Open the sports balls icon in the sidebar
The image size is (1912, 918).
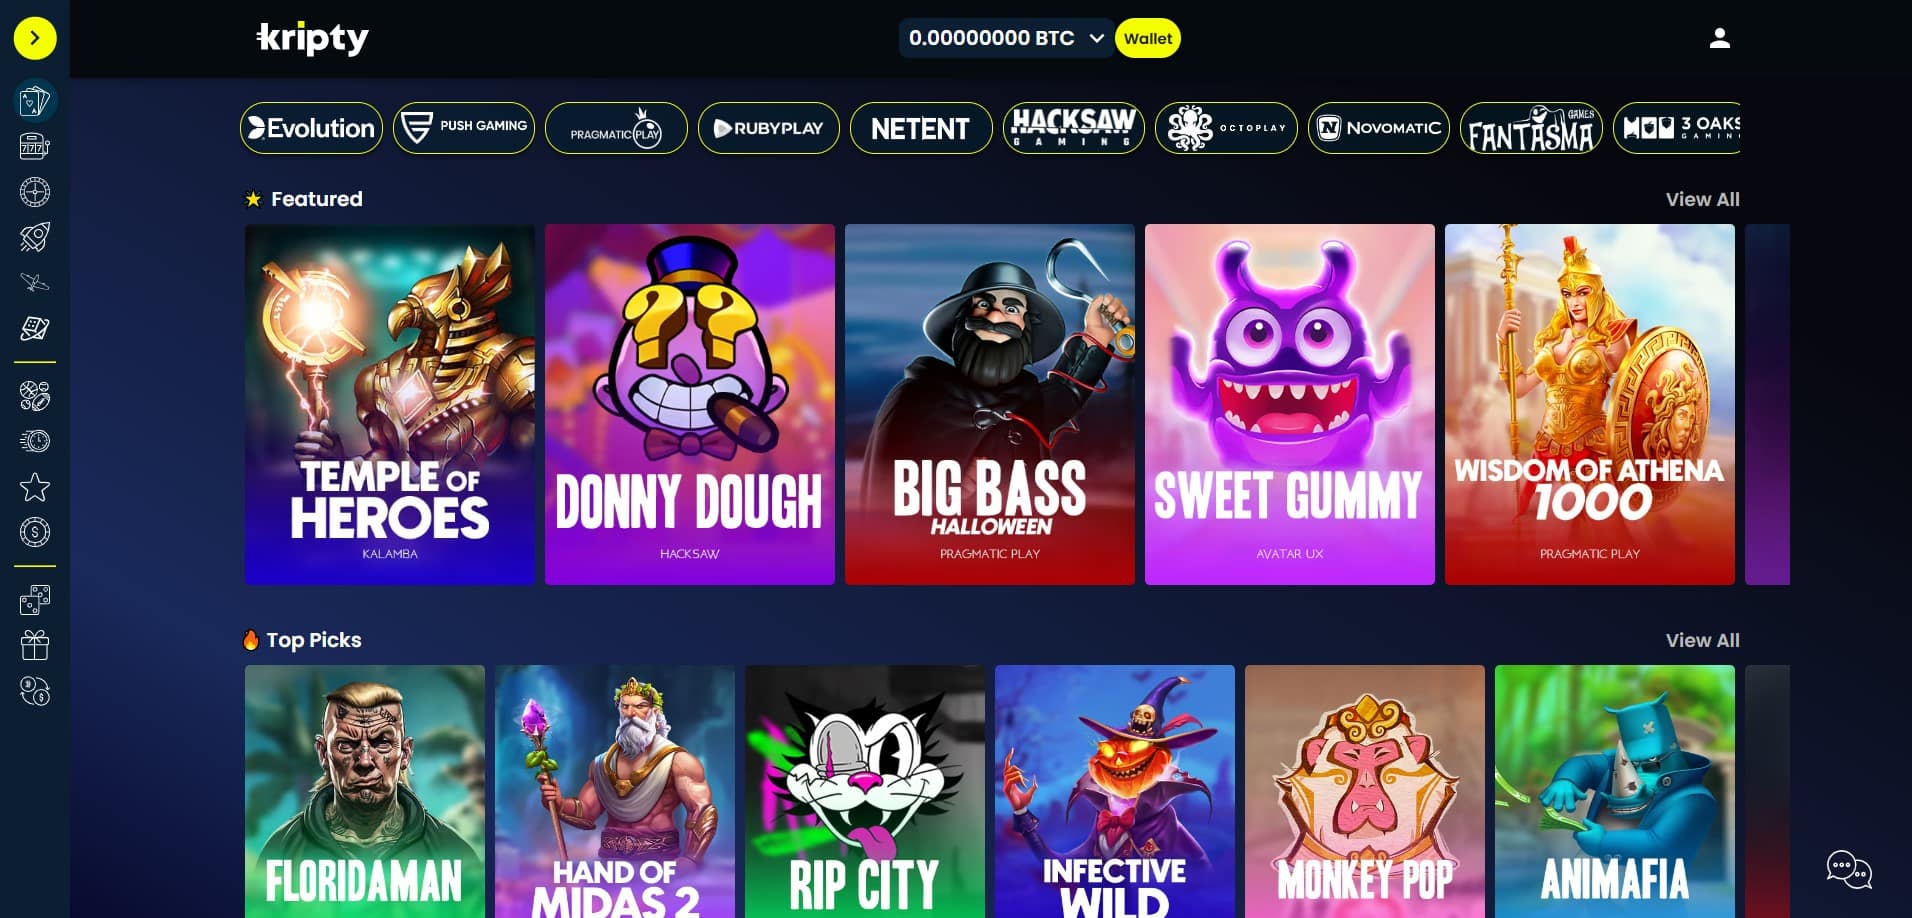coord(35,396)
